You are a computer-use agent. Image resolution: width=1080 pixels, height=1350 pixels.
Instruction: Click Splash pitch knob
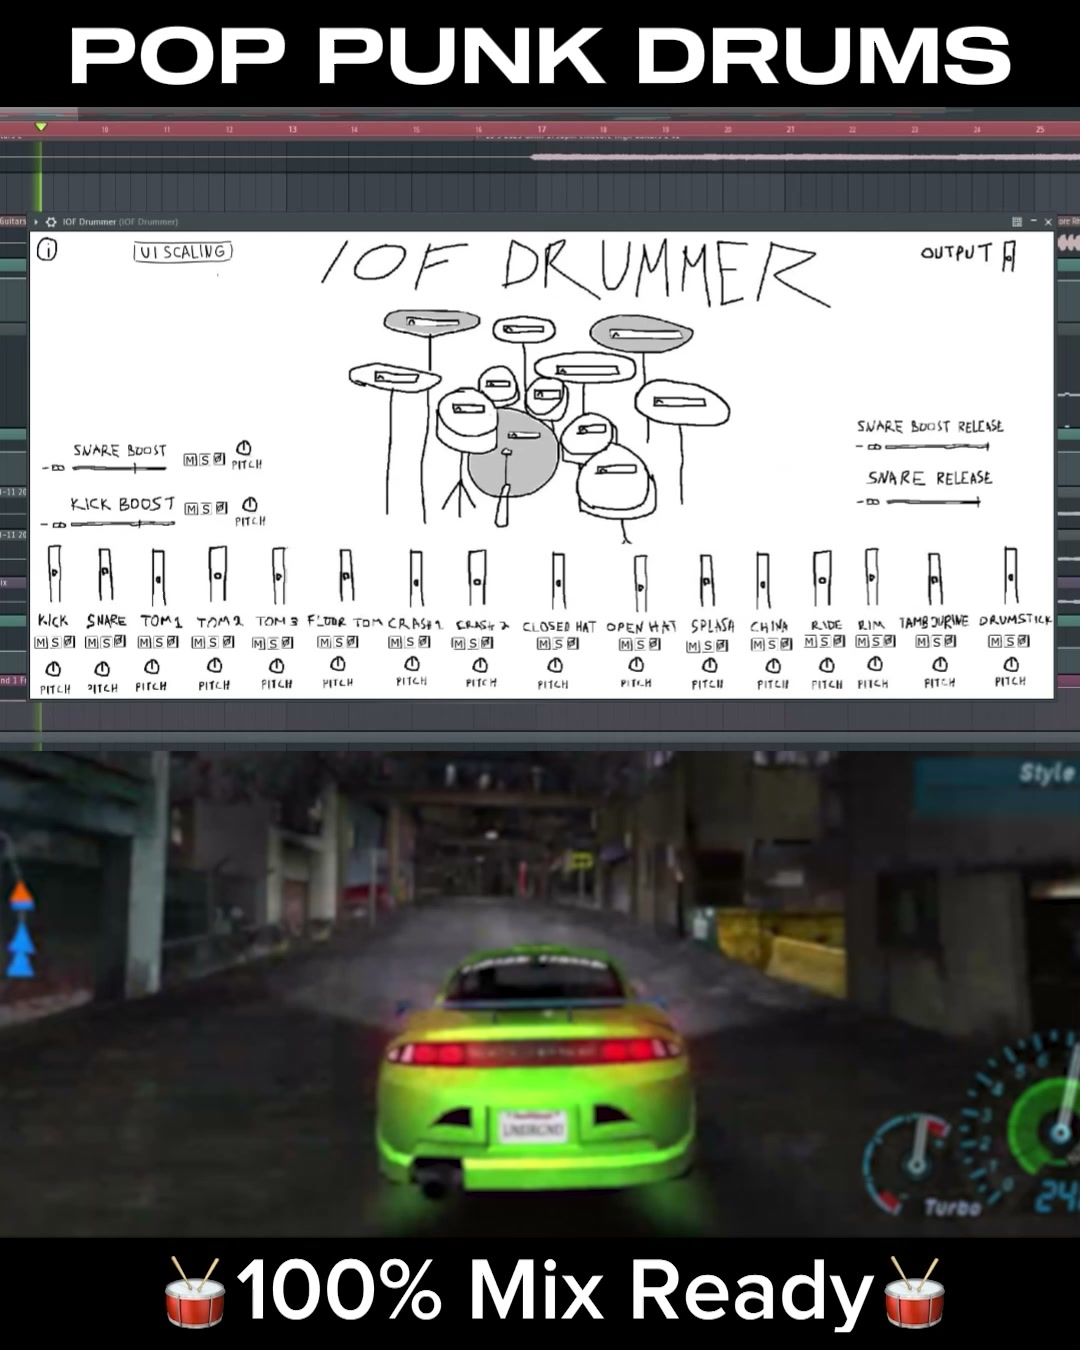(x=709, y=665)
